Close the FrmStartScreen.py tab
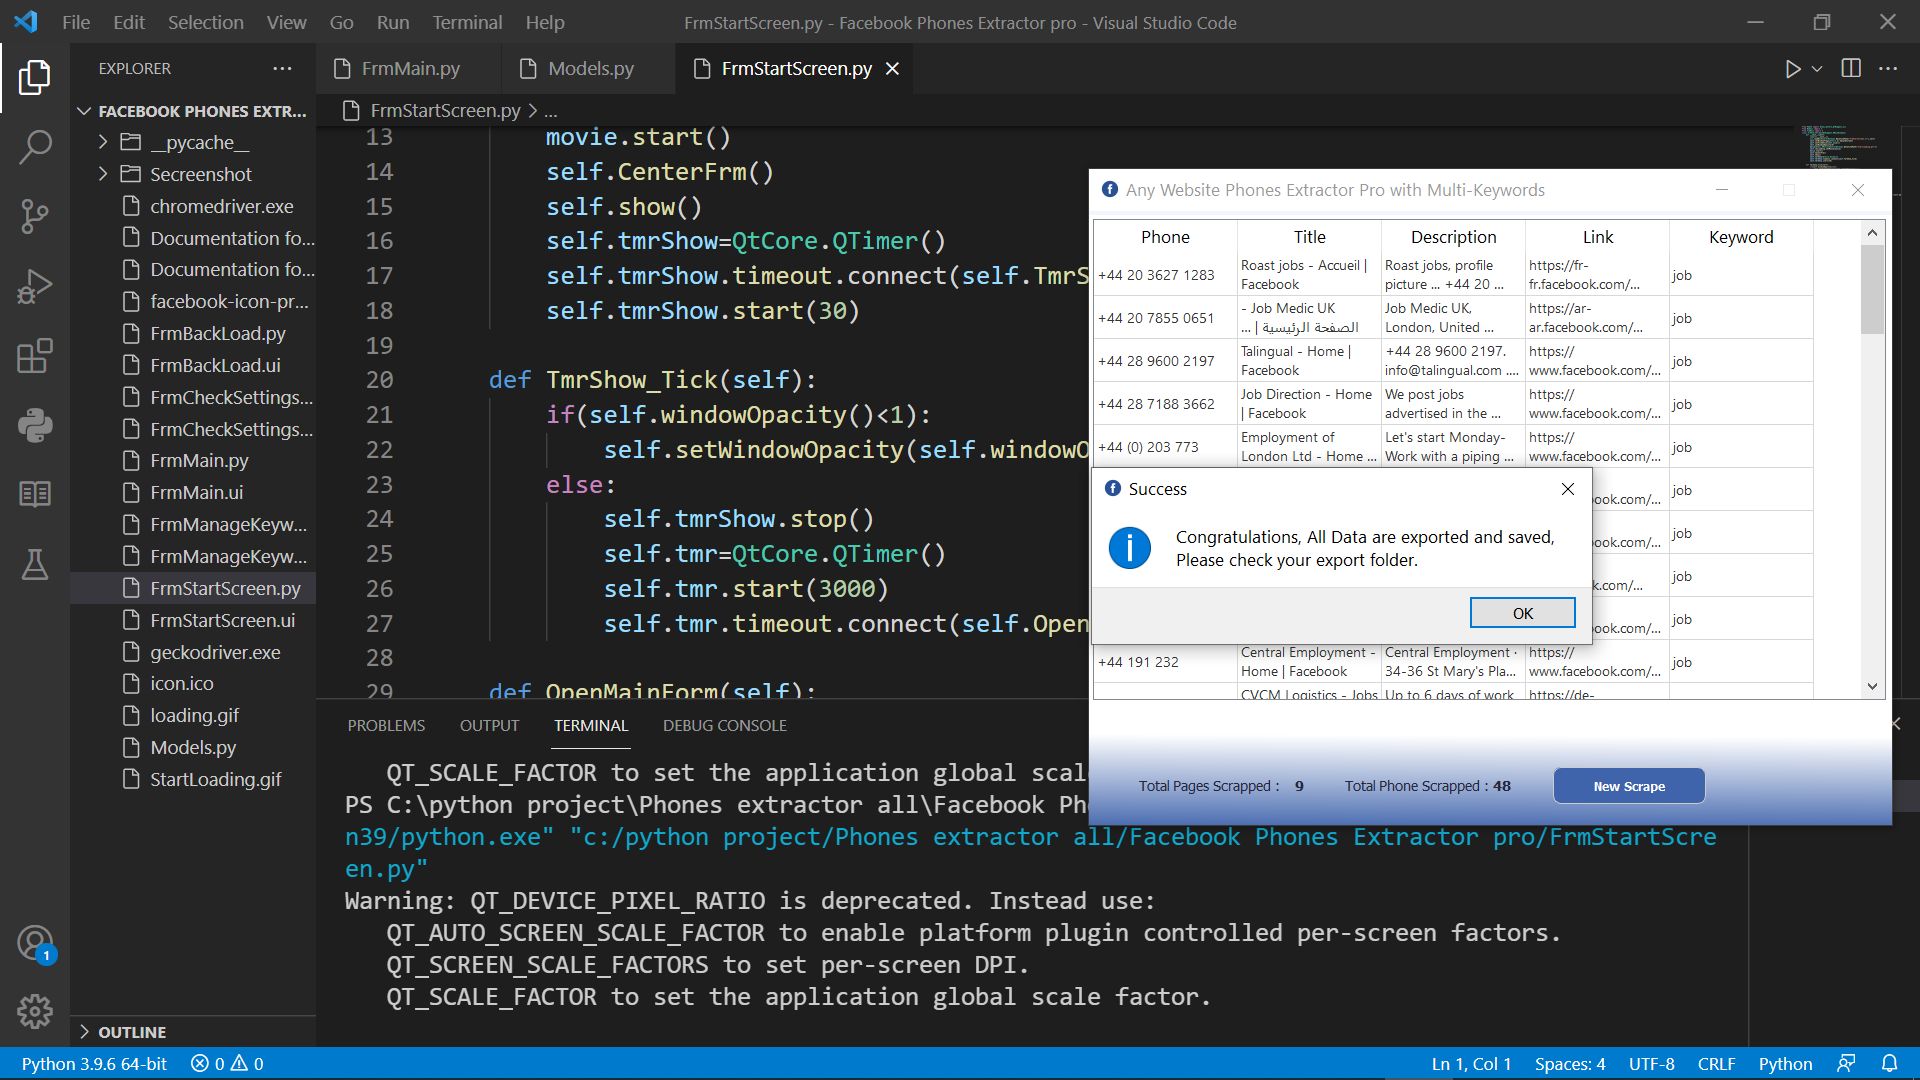Viewport: 1920px width, 1080px height. [892, 69]
